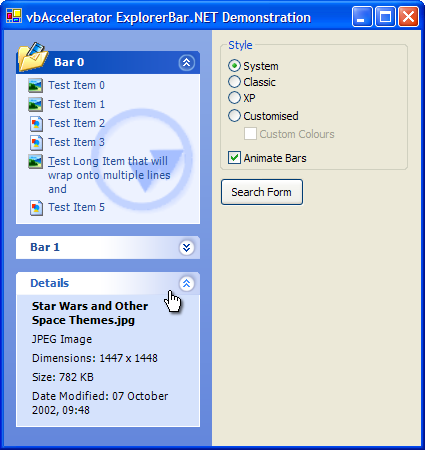Click the Style group label

pyautogui.click(x=240, y=45)
